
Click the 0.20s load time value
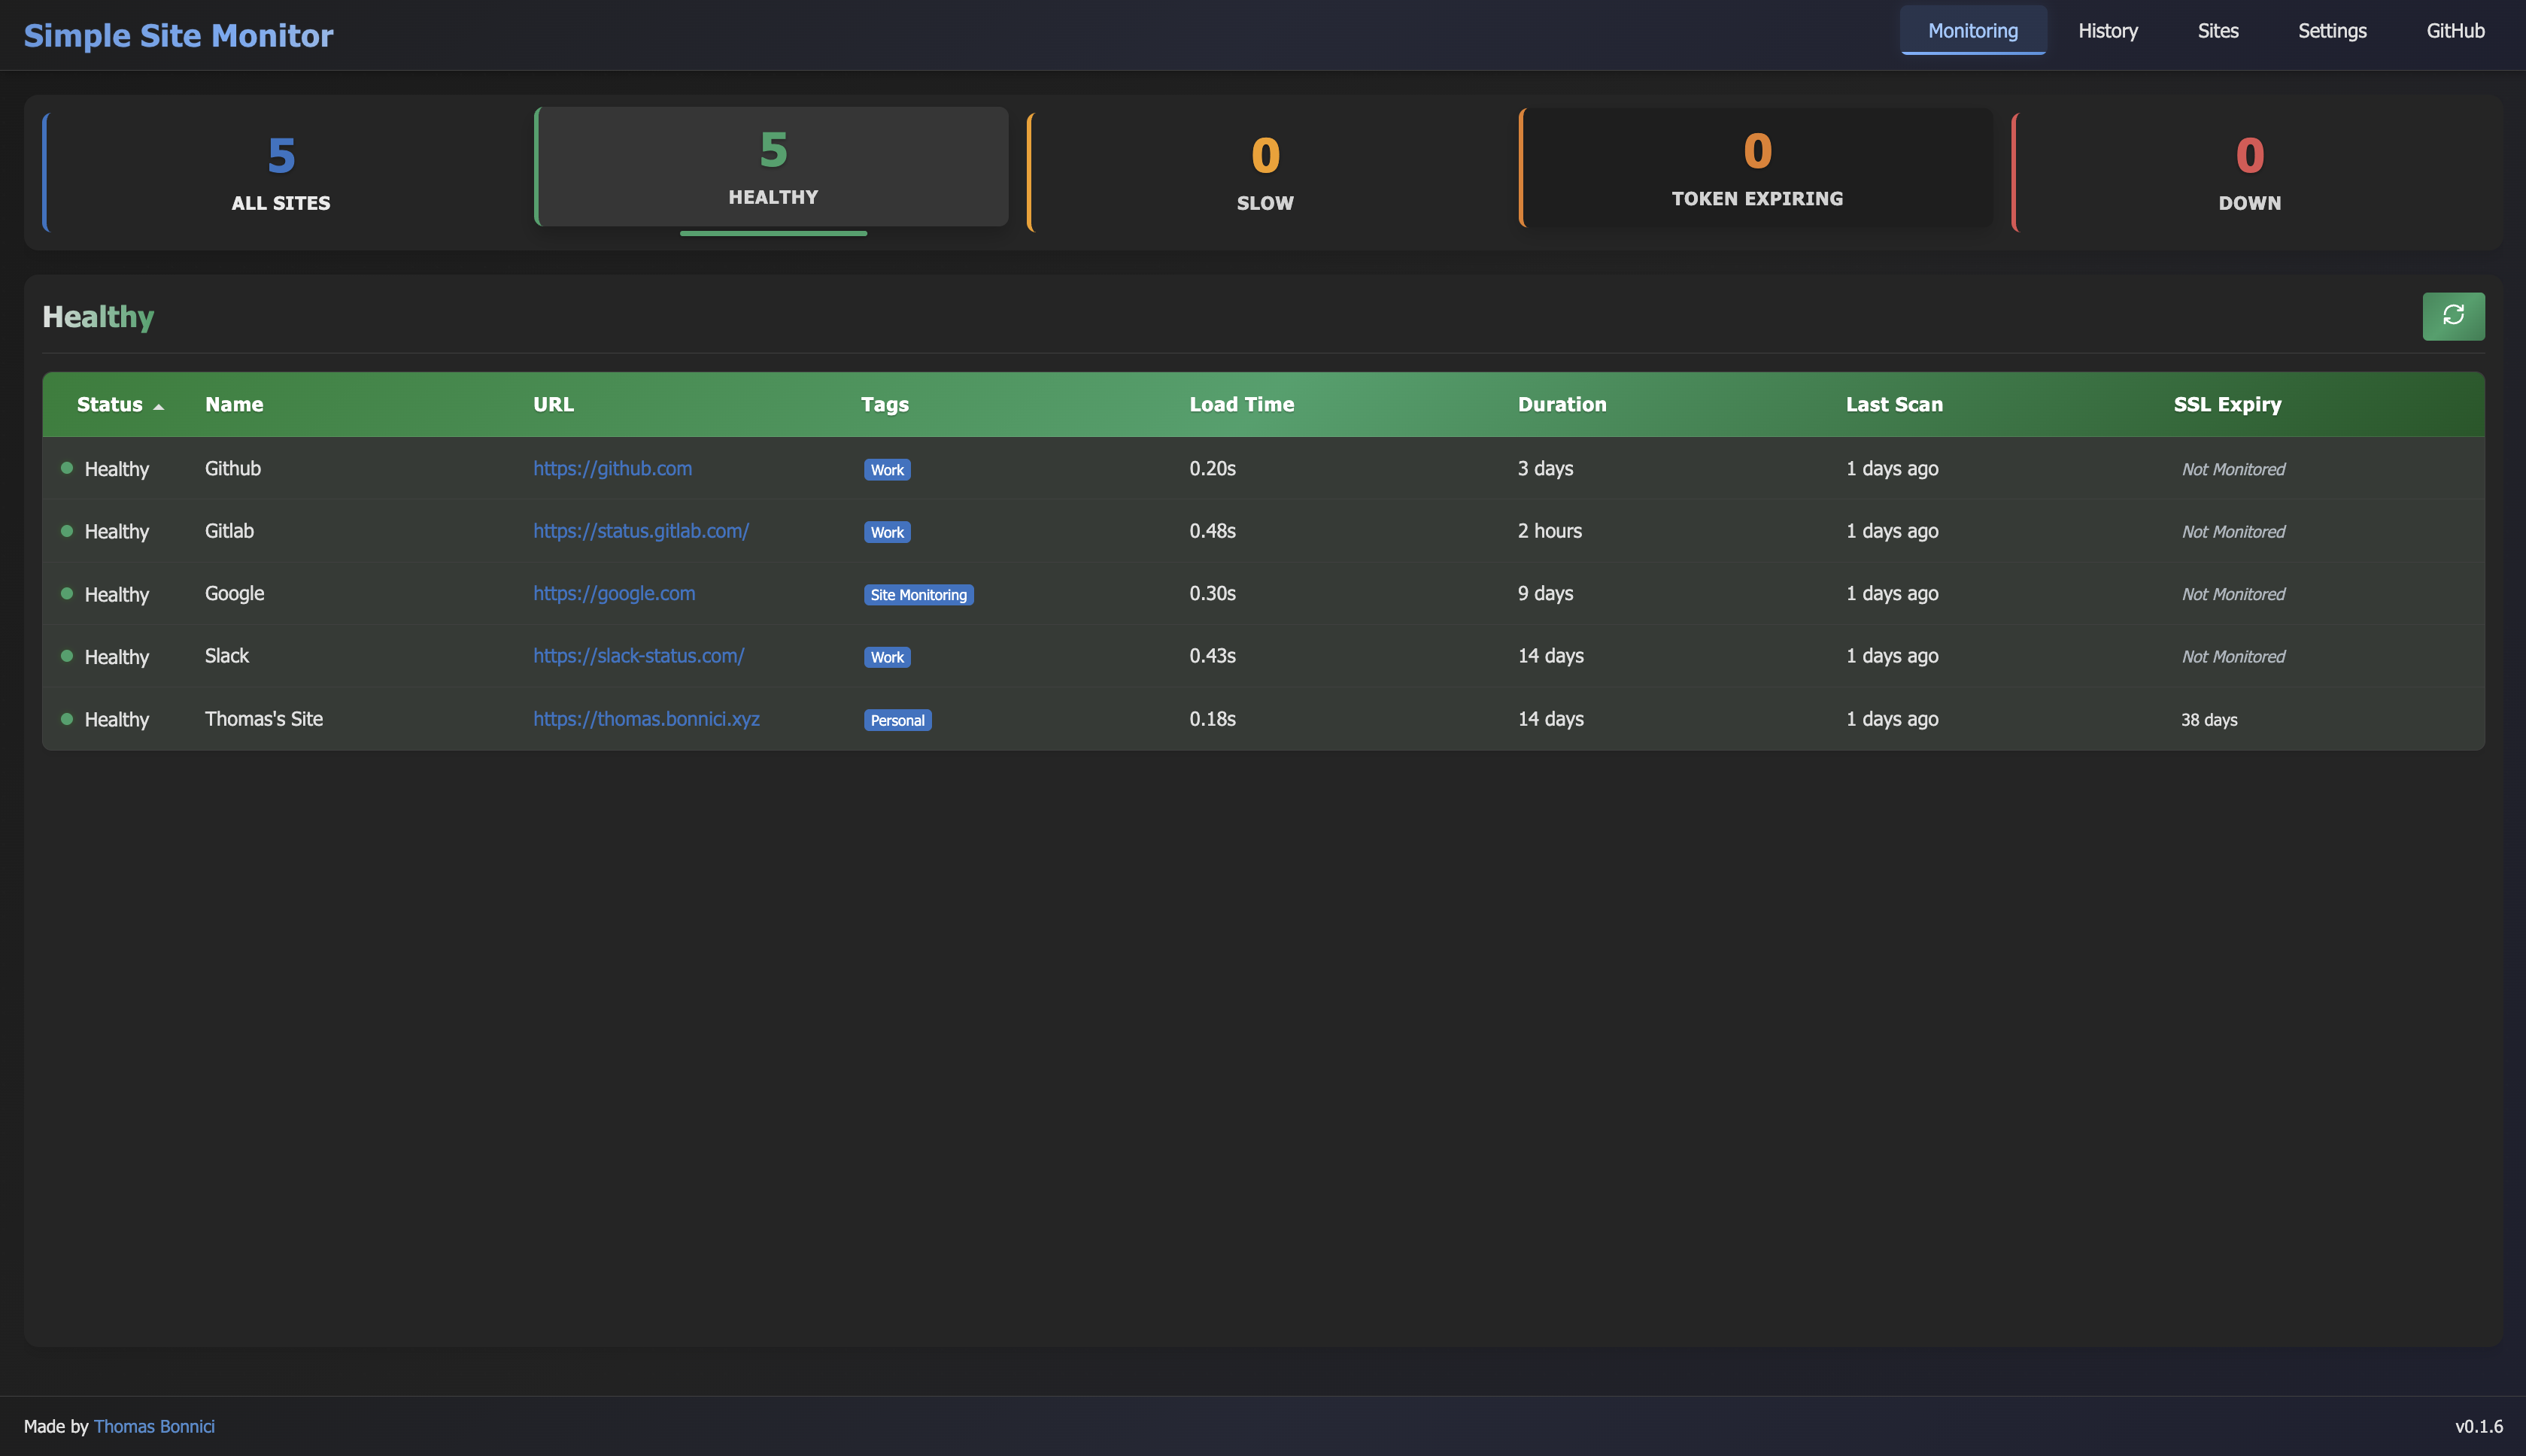(1212, 468)
